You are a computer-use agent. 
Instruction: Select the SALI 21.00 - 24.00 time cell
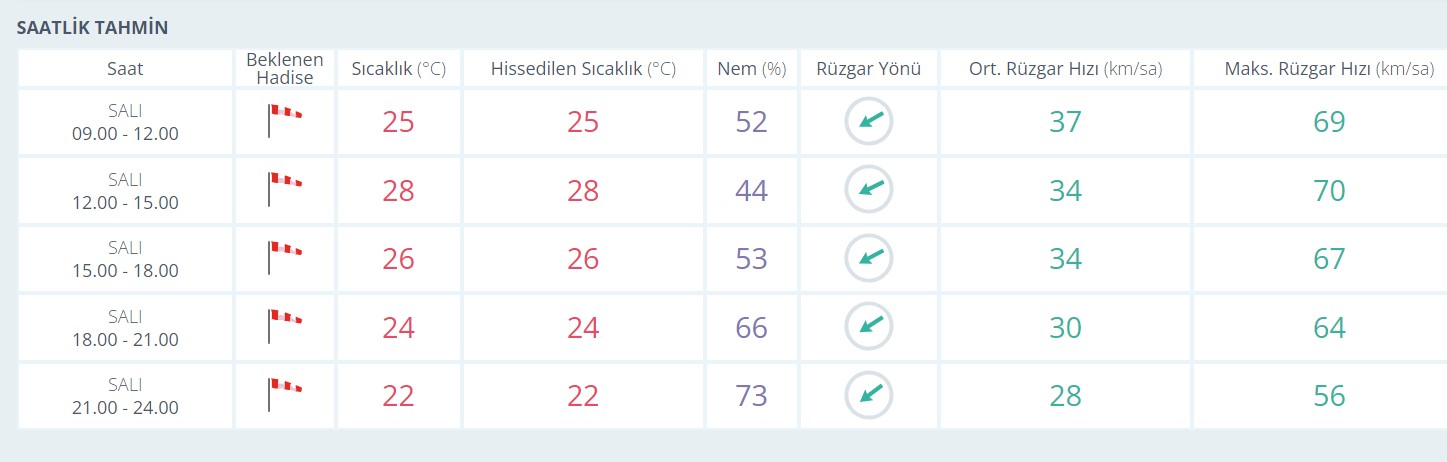pyautogui.click(x=125, y=395)
